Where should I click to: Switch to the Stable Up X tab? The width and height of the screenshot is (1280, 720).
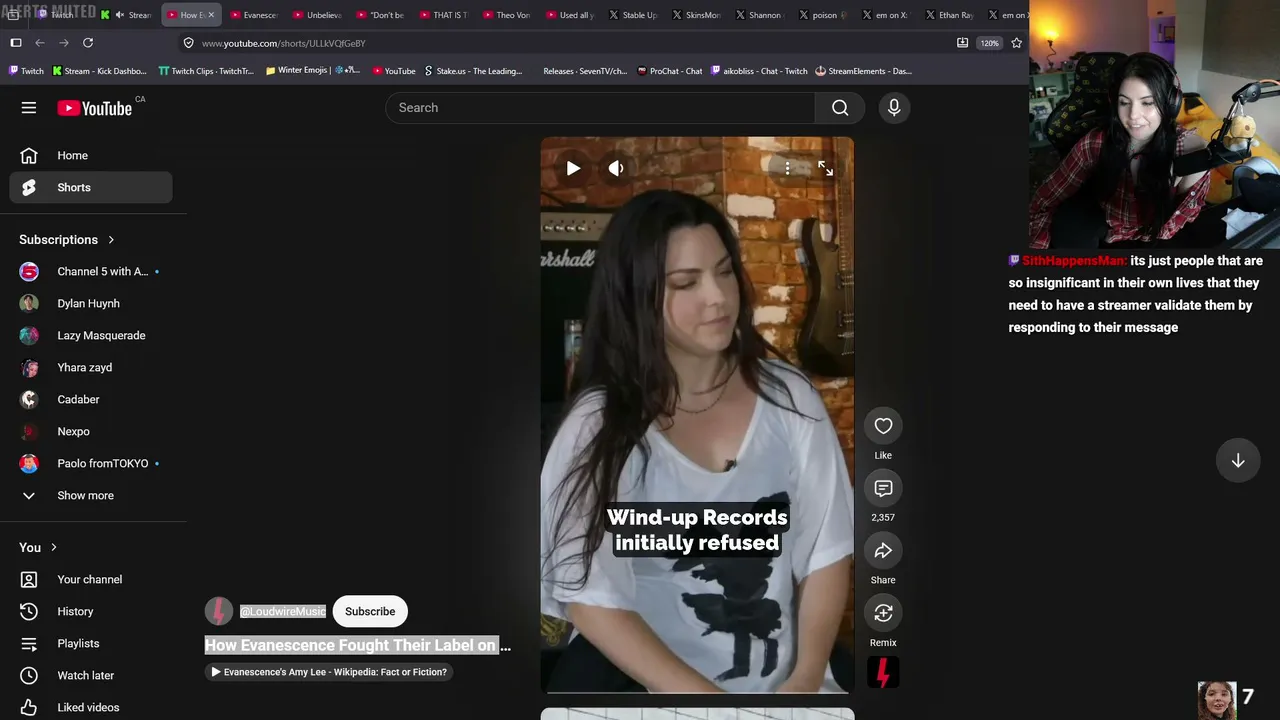pos(632,15)
